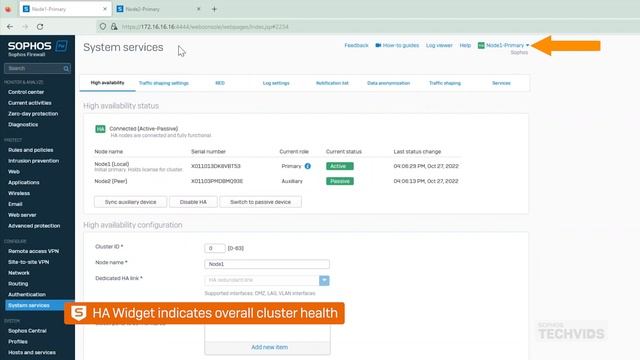Open Routing in sidebar
This screenshot has width=640, height=360.
[x=18, y=284]
